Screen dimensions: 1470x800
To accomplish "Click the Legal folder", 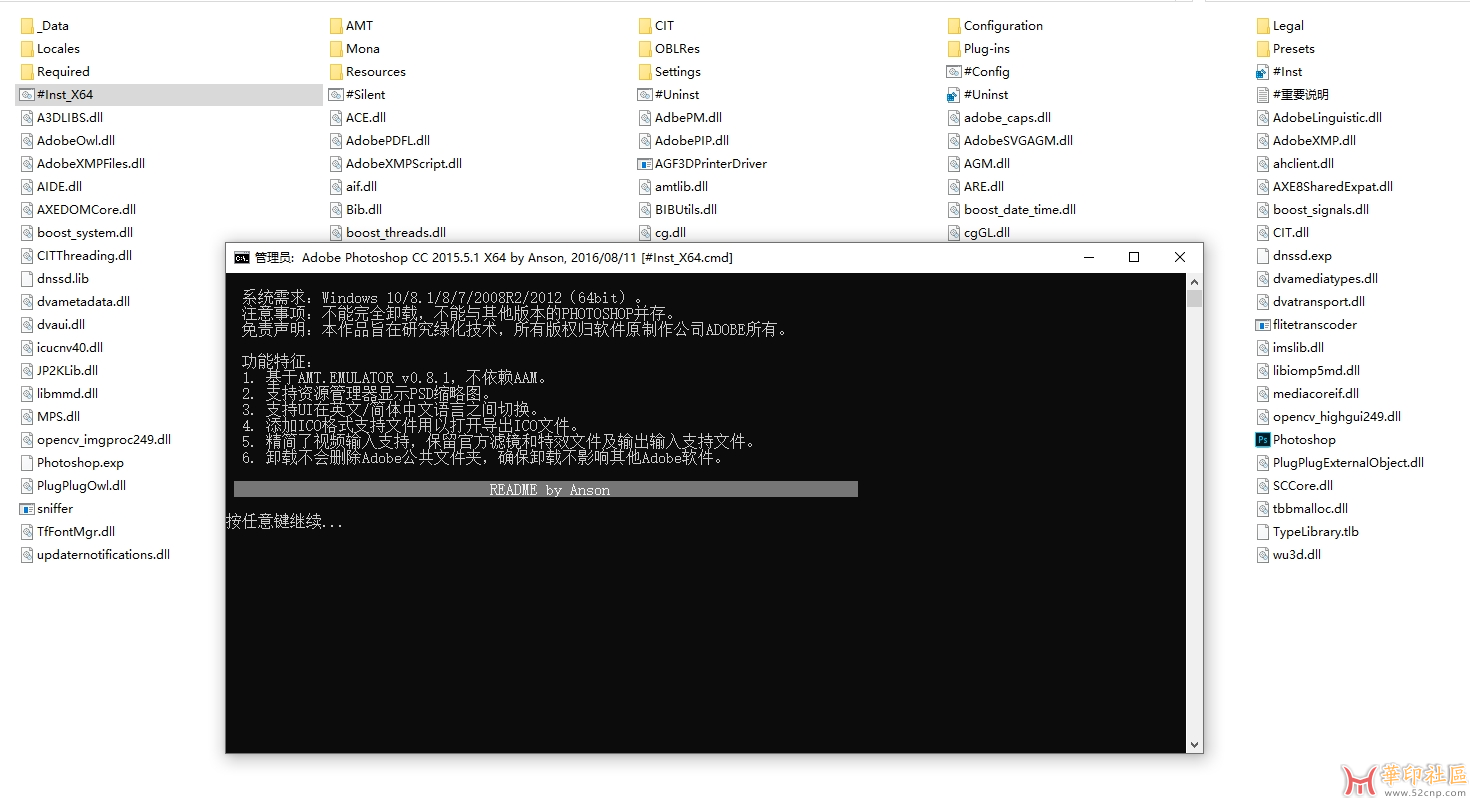I will [x=1280, y=26].
